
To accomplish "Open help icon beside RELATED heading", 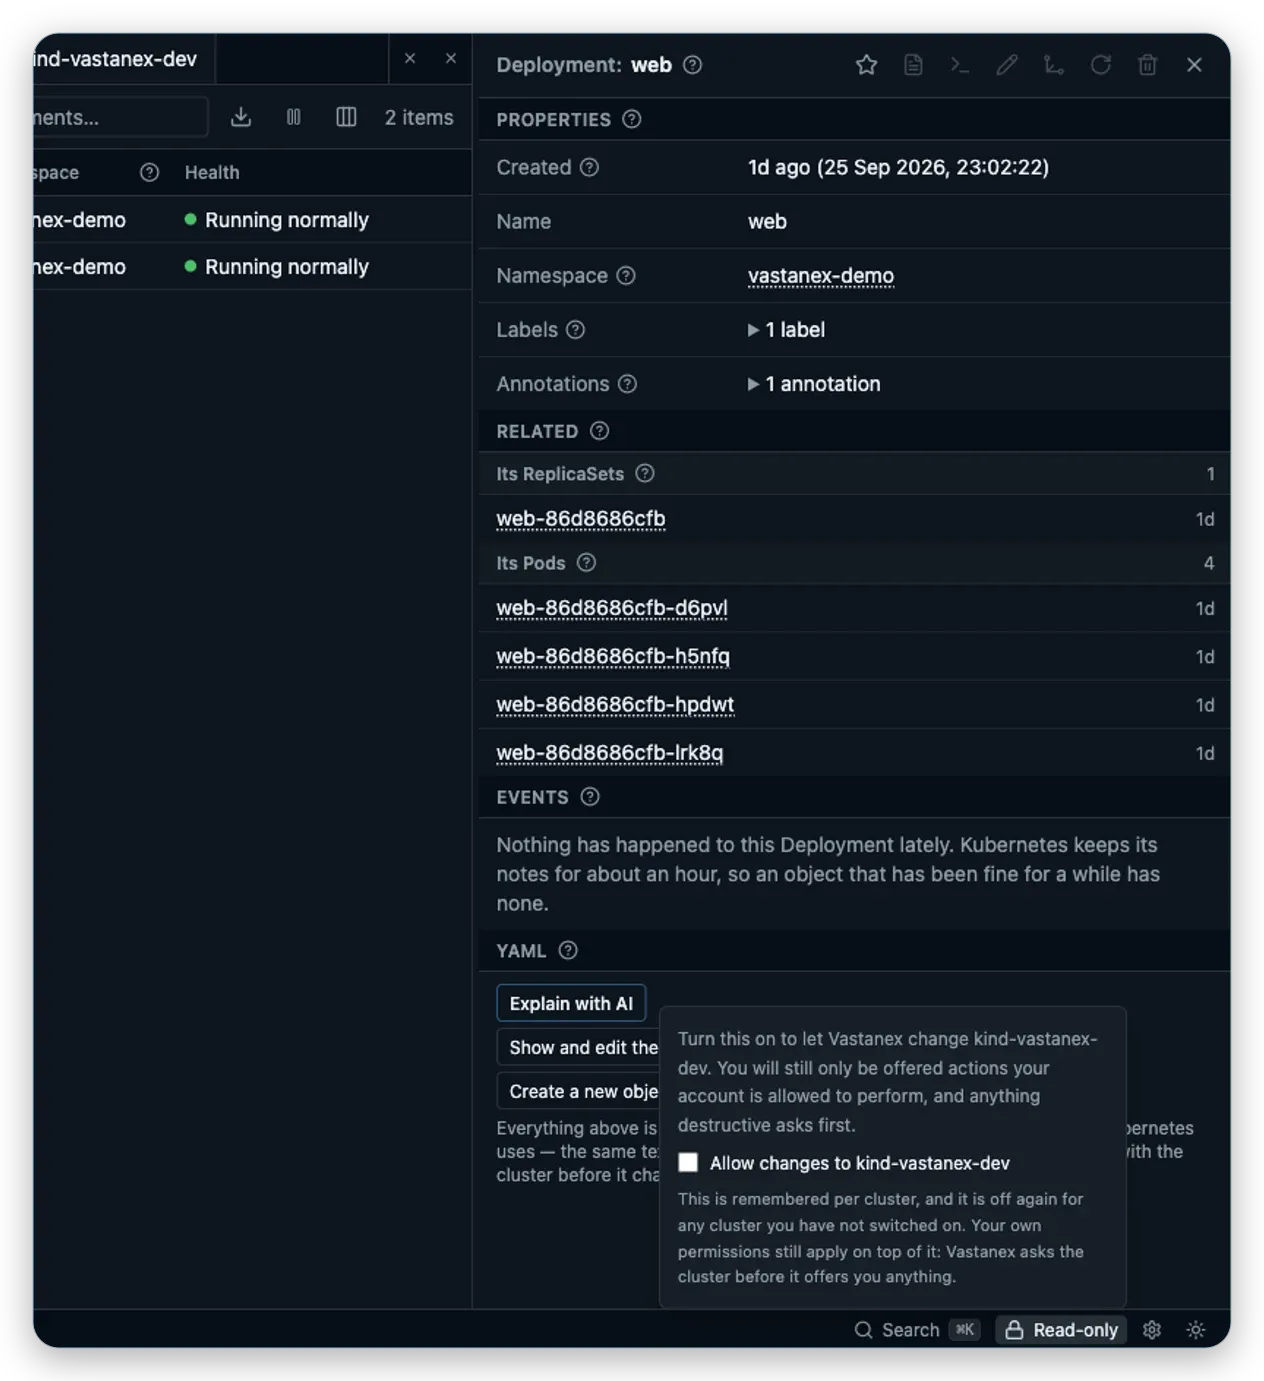I will pyautogui.click(x=599, y=431).
